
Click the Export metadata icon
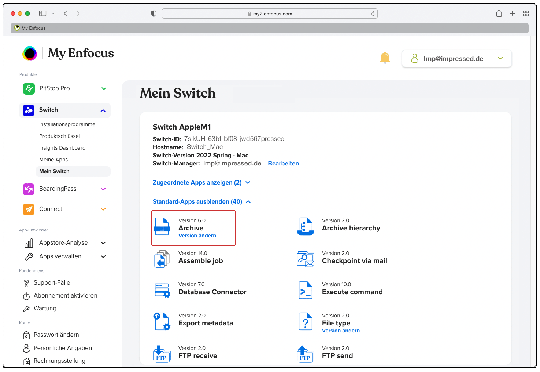tap(162, 321)
